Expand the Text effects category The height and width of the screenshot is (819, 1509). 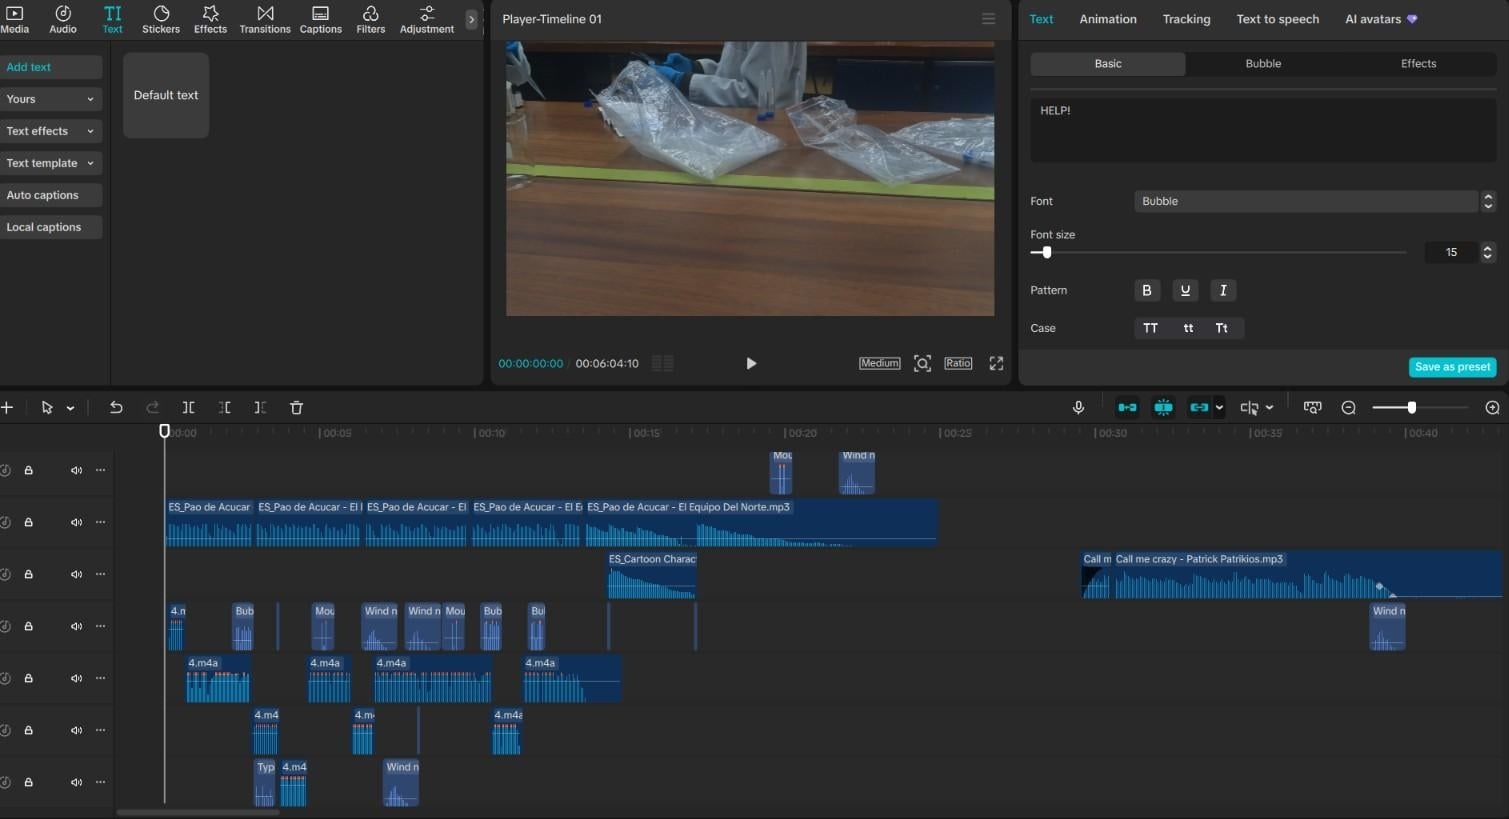(50, 131)
